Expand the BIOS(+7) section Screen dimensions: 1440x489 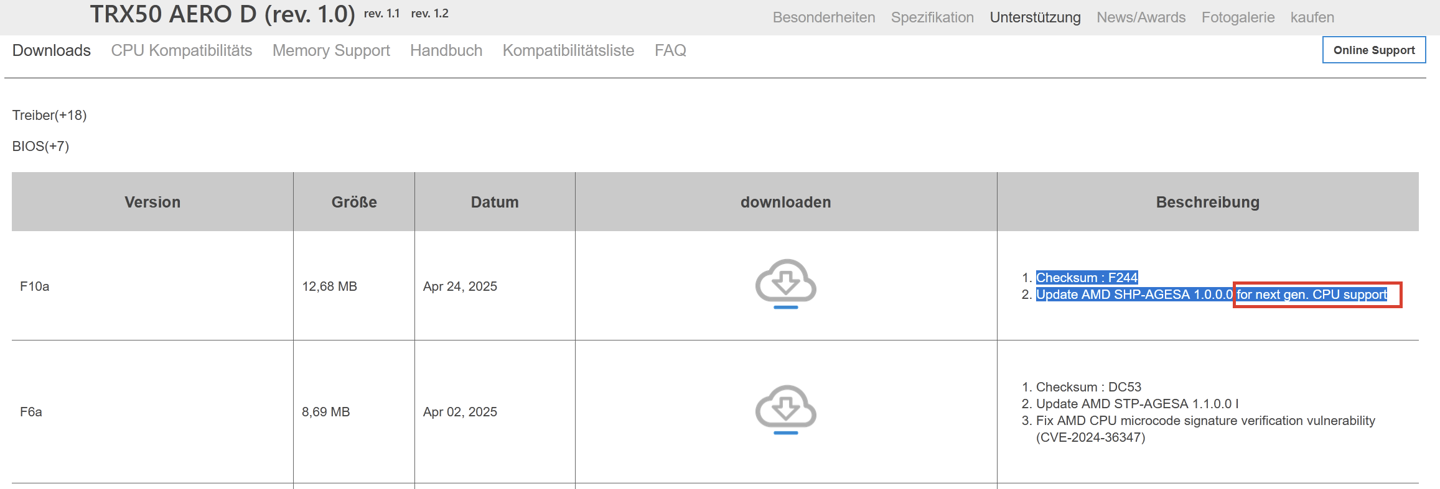[41, 146]
